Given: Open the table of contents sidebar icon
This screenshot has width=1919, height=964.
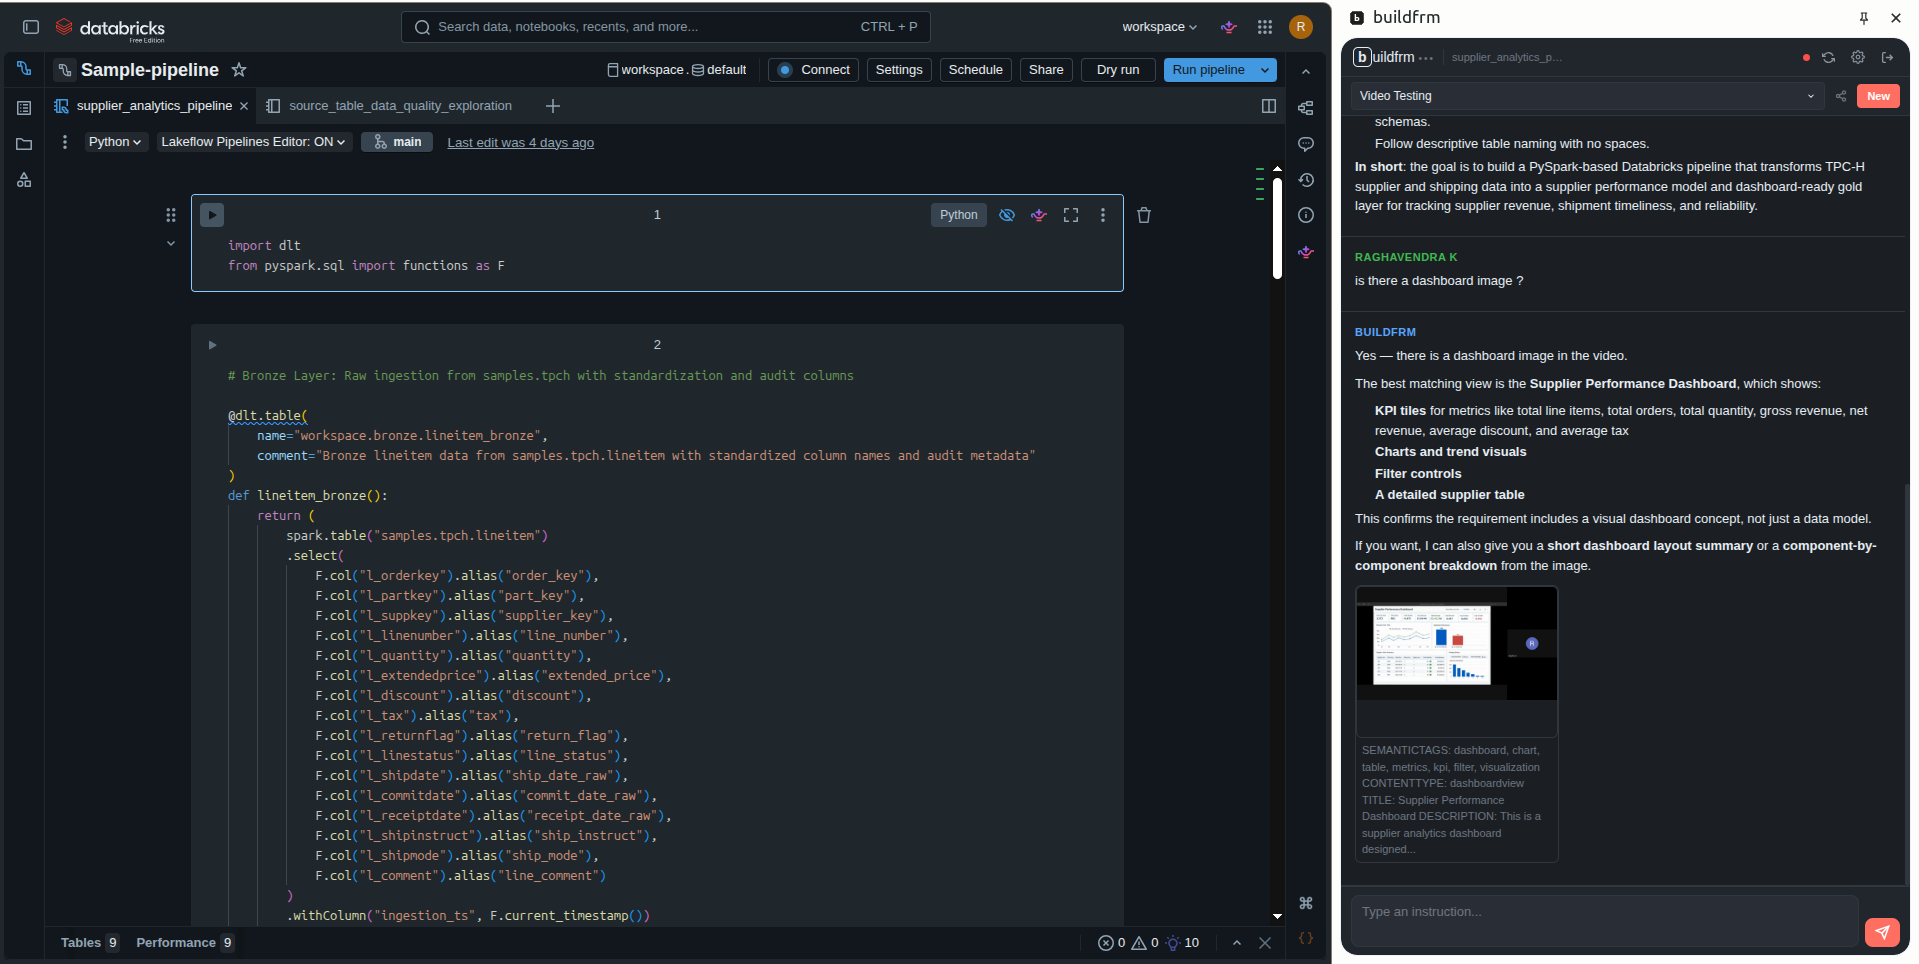Looking at the screenshot, I should coord(24,107).
